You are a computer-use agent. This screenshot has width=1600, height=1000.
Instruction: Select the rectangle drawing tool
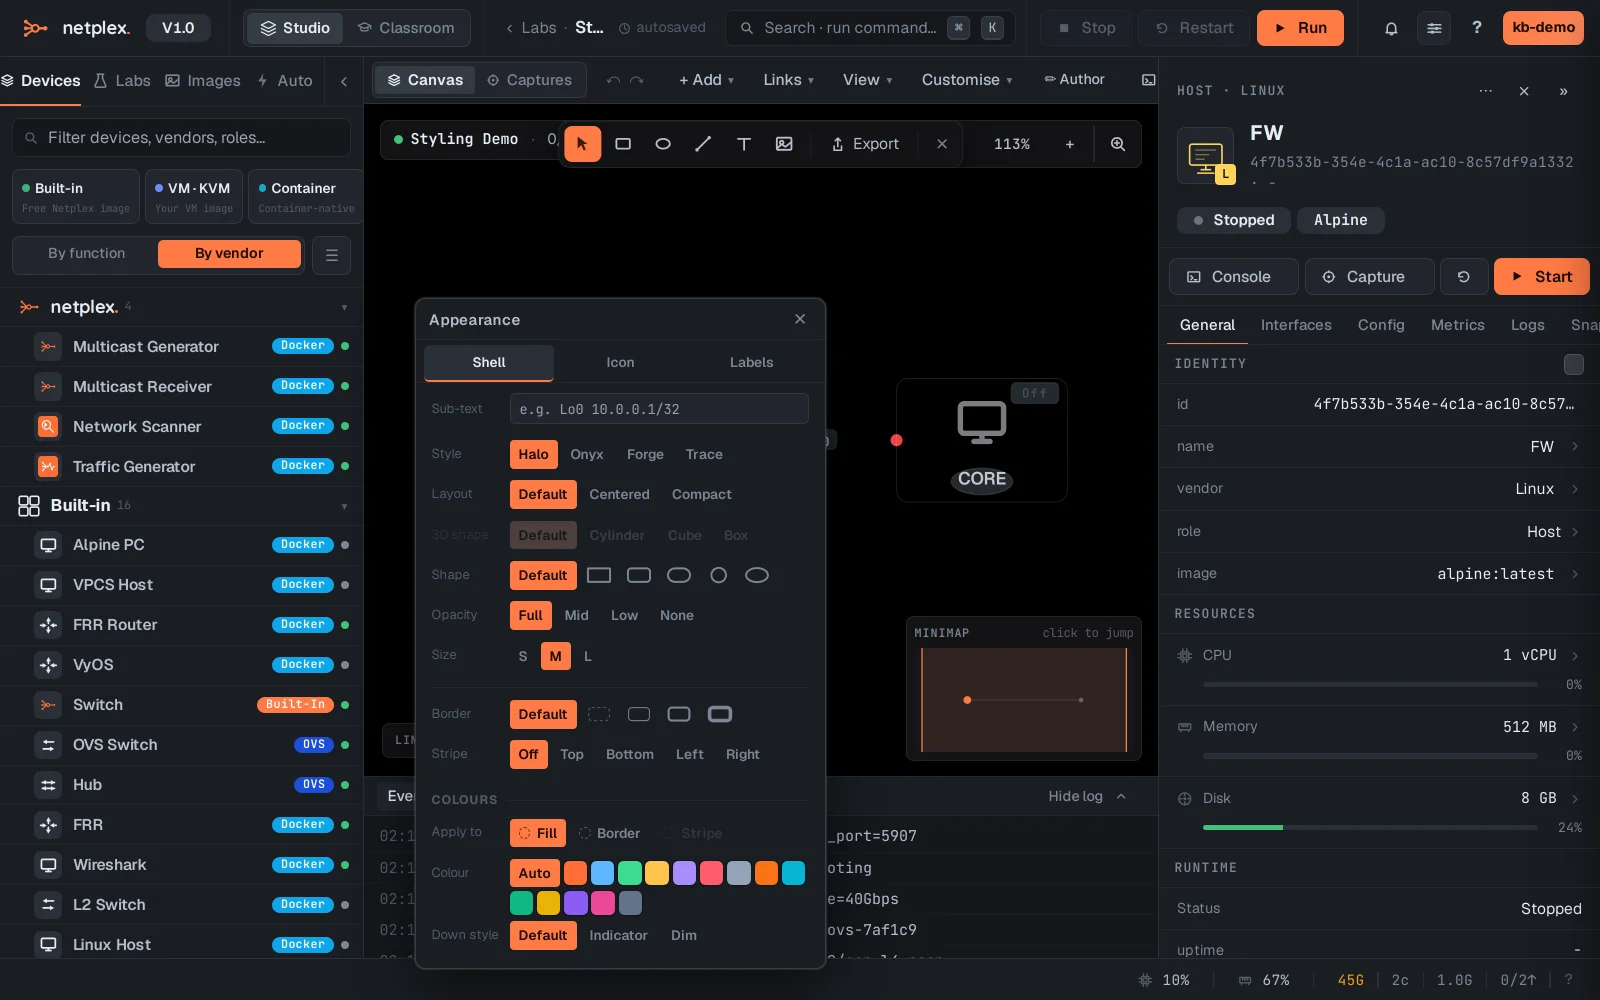tap(623, 144)
